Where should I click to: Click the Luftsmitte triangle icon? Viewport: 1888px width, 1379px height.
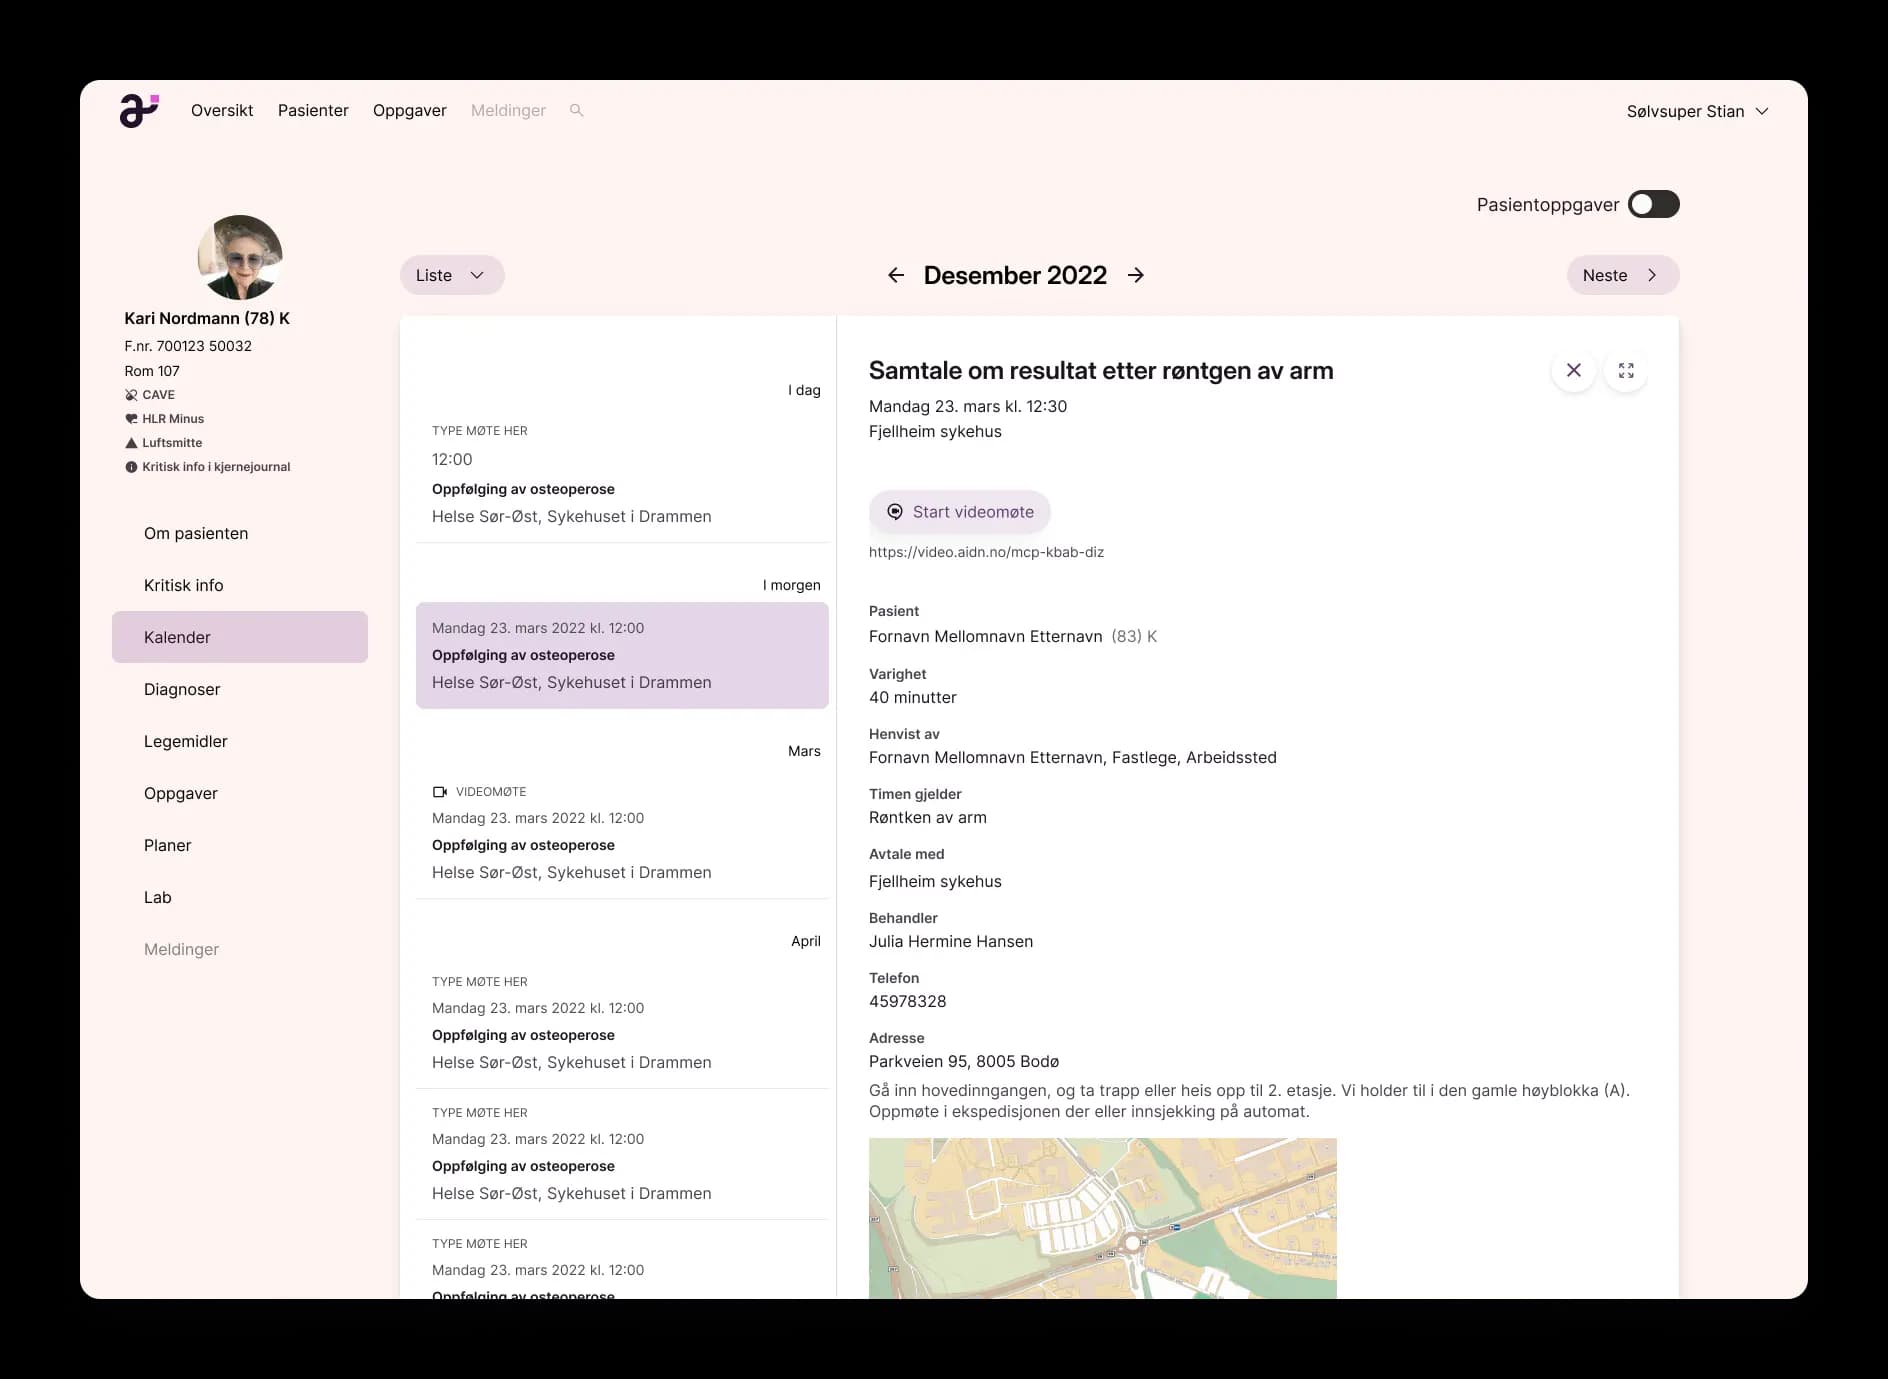click(131, 443)
